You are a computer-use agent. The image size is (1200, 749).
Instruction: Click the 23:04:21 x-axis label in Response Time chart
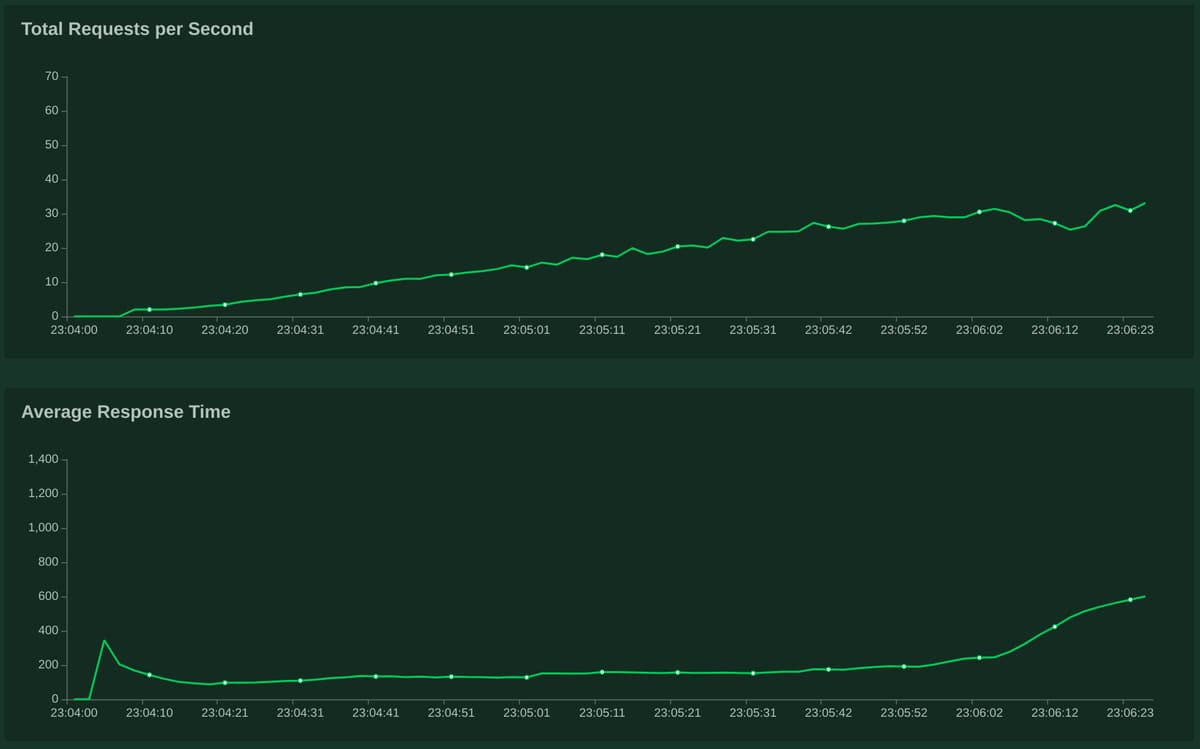coord(225,713)
